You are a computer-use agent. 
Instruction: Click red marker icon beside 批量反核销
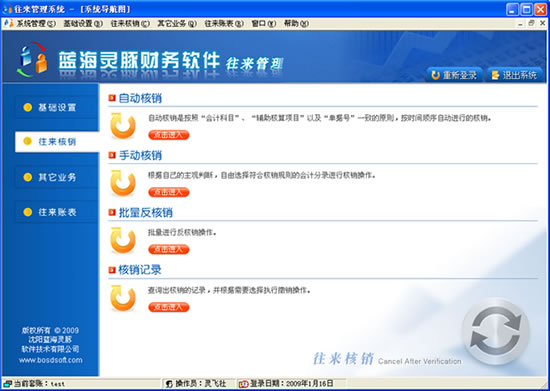coord(112,212)
